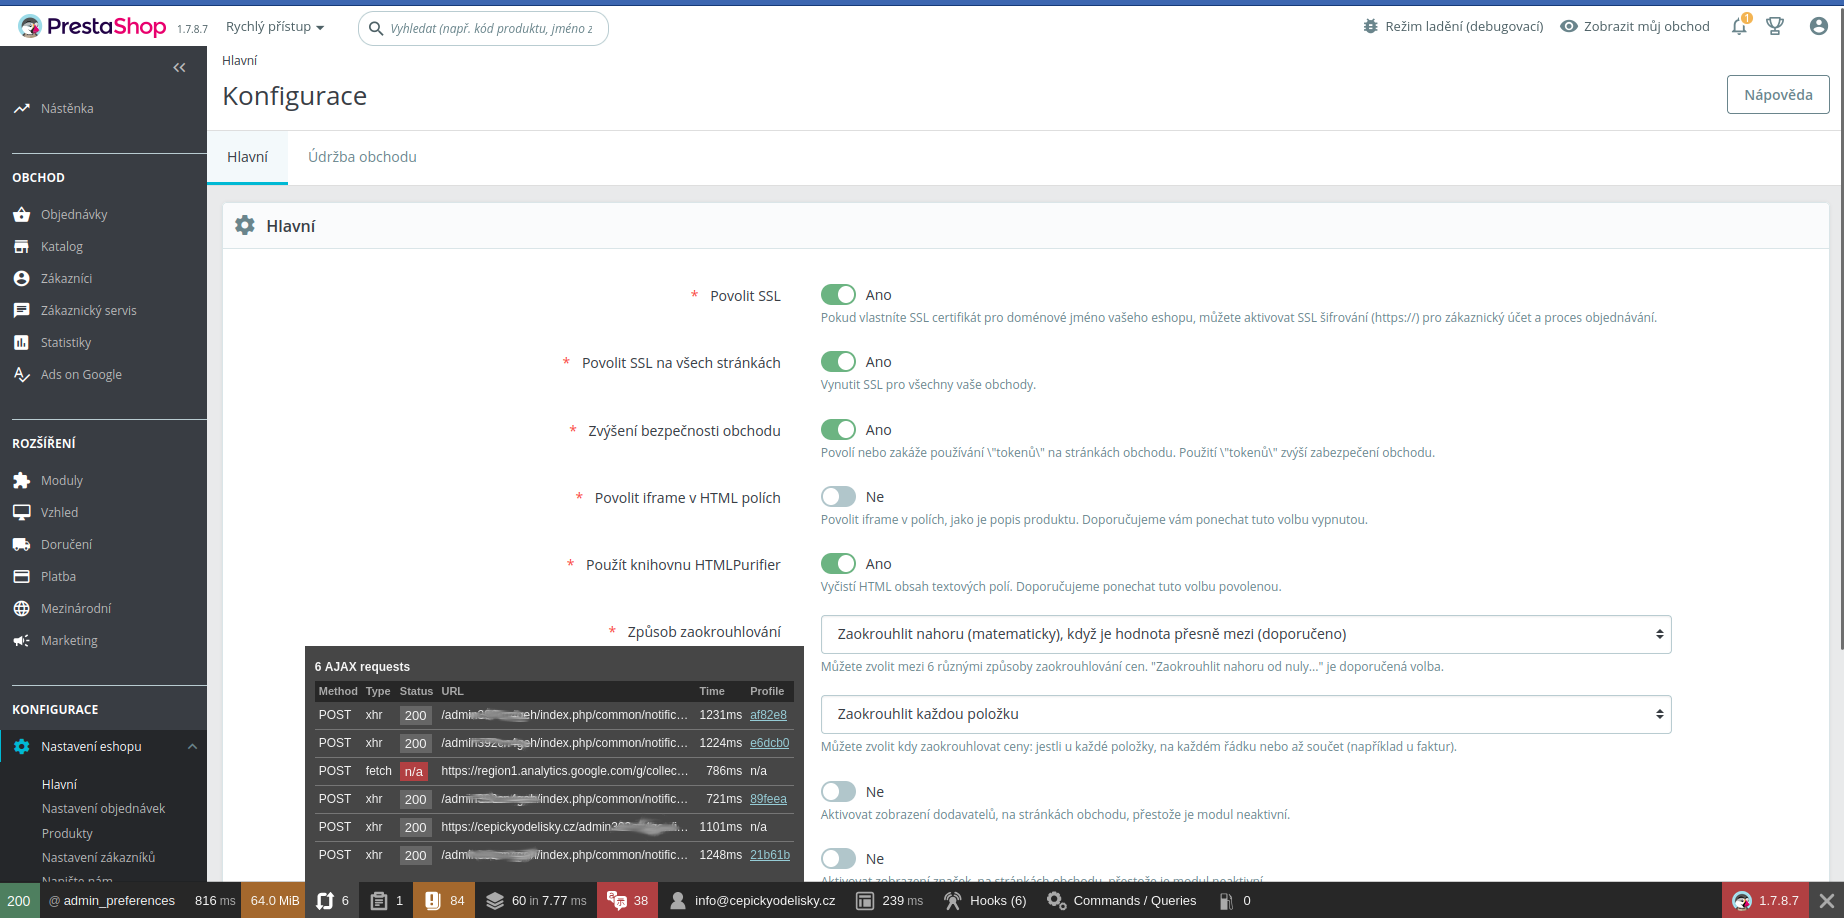Select Nastavení objednávek in sidebar submenu
This screenshot has height=918, width=1844.
coord(104,809)
